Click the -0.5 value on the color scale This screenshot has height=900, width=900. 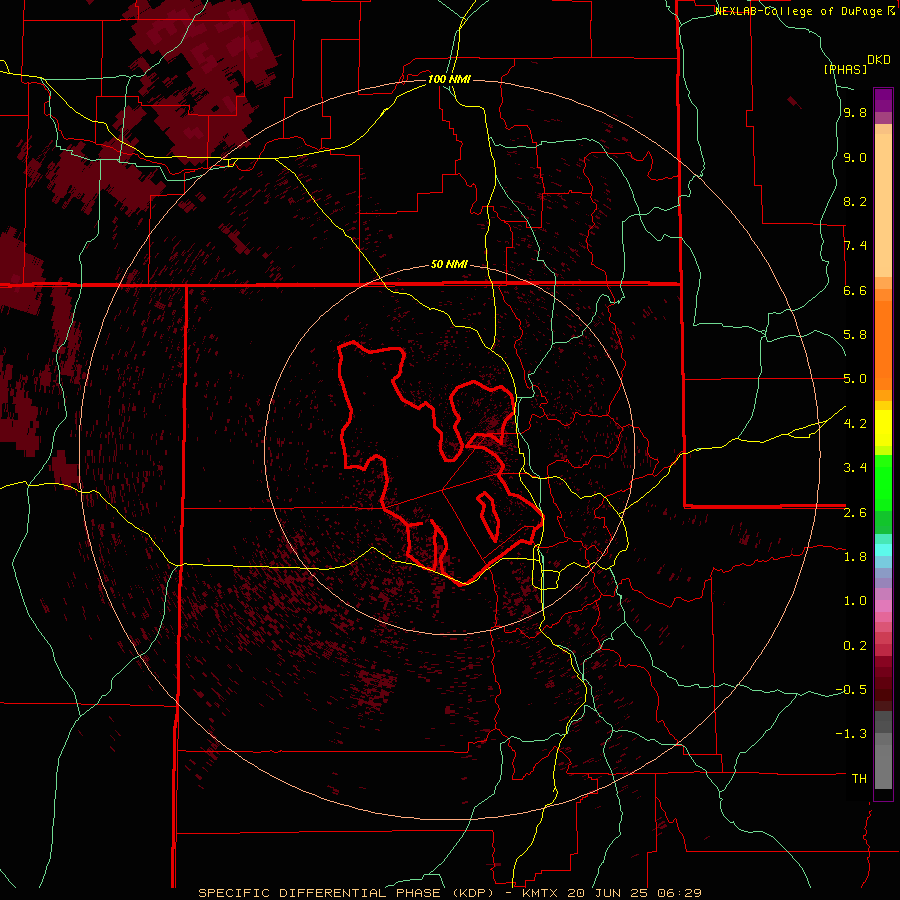pos(851,690)
